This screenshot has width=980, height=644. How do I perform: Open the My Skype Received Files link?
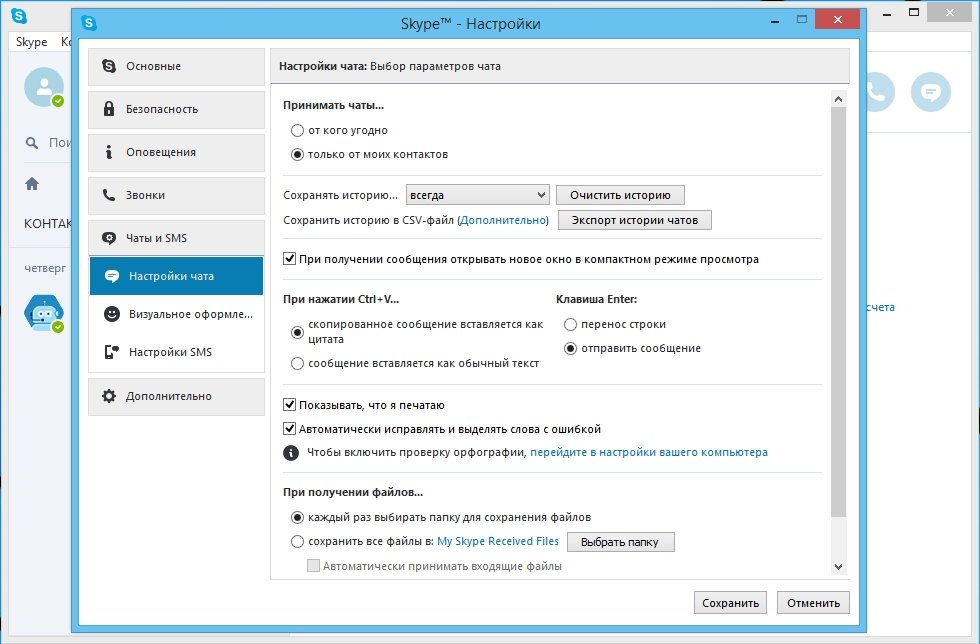(x=498, y=541)
